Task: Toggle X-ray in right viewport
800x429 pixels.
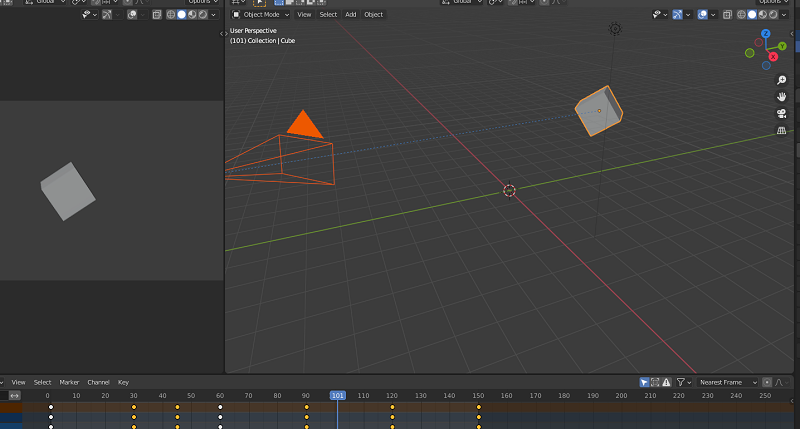Action: 728,15
